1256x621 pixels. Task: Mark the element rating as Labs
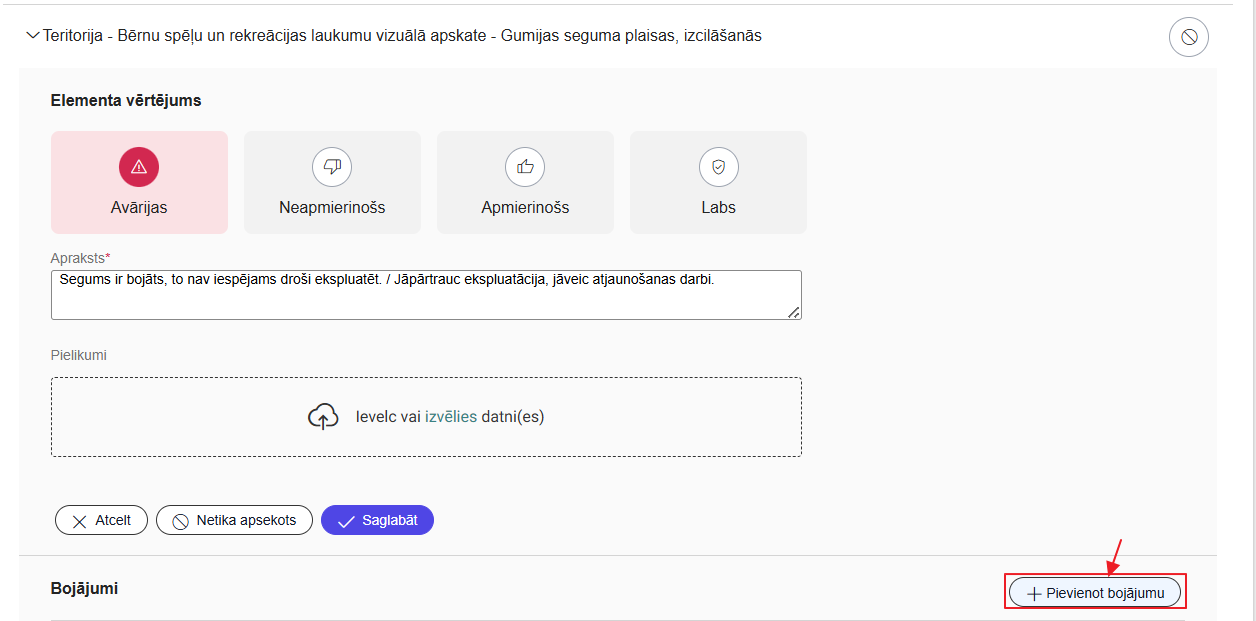pos(718,208)
